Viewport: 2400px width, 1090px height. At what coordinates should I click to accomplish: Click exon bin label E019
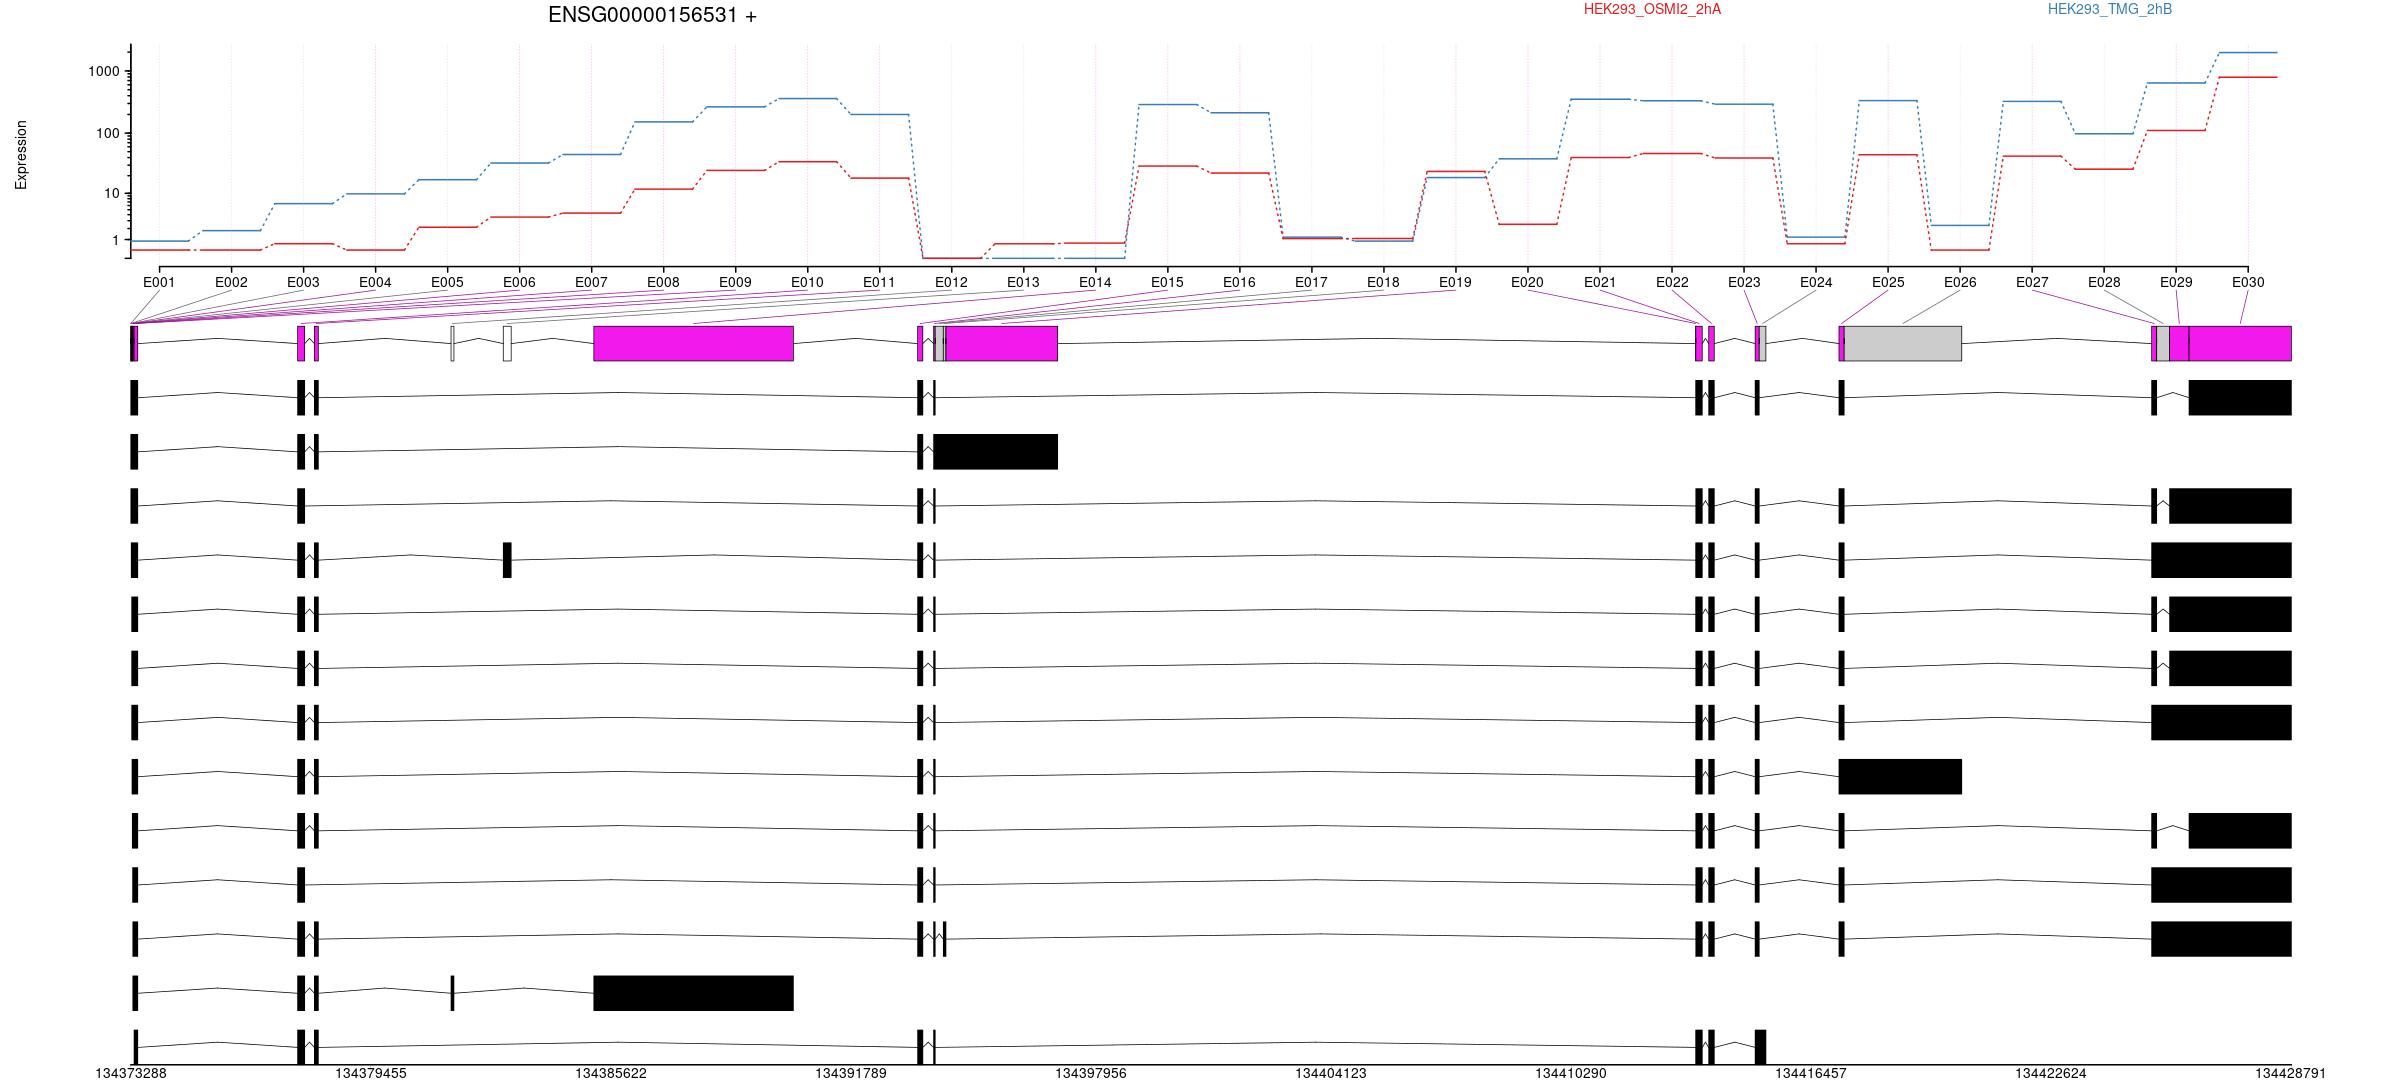tap(1455, 282)
